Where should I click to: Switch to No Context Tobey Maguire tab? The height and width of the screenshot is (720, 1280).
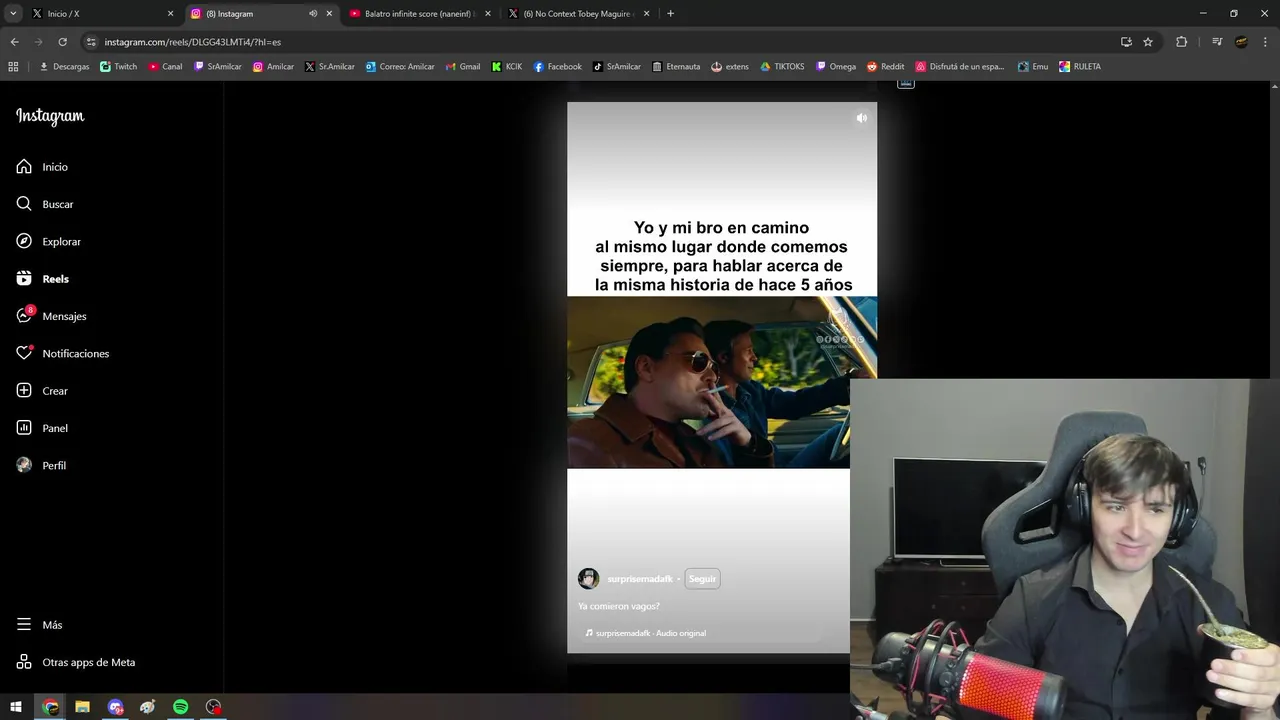[578, 14]
